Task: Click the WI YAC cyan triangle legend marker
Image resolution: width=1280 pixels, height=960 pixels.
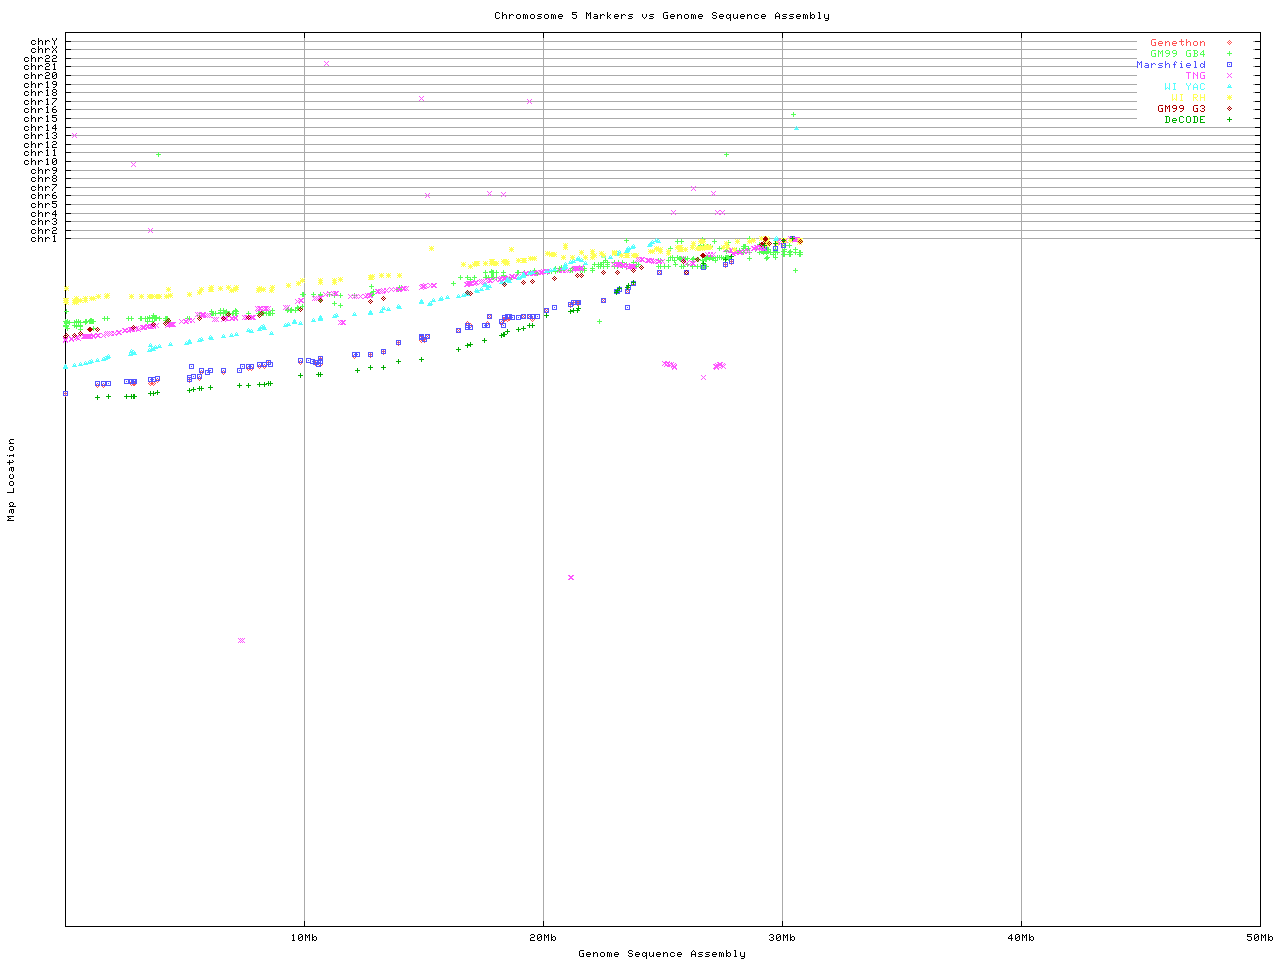Action: (x=1229, y=87)
